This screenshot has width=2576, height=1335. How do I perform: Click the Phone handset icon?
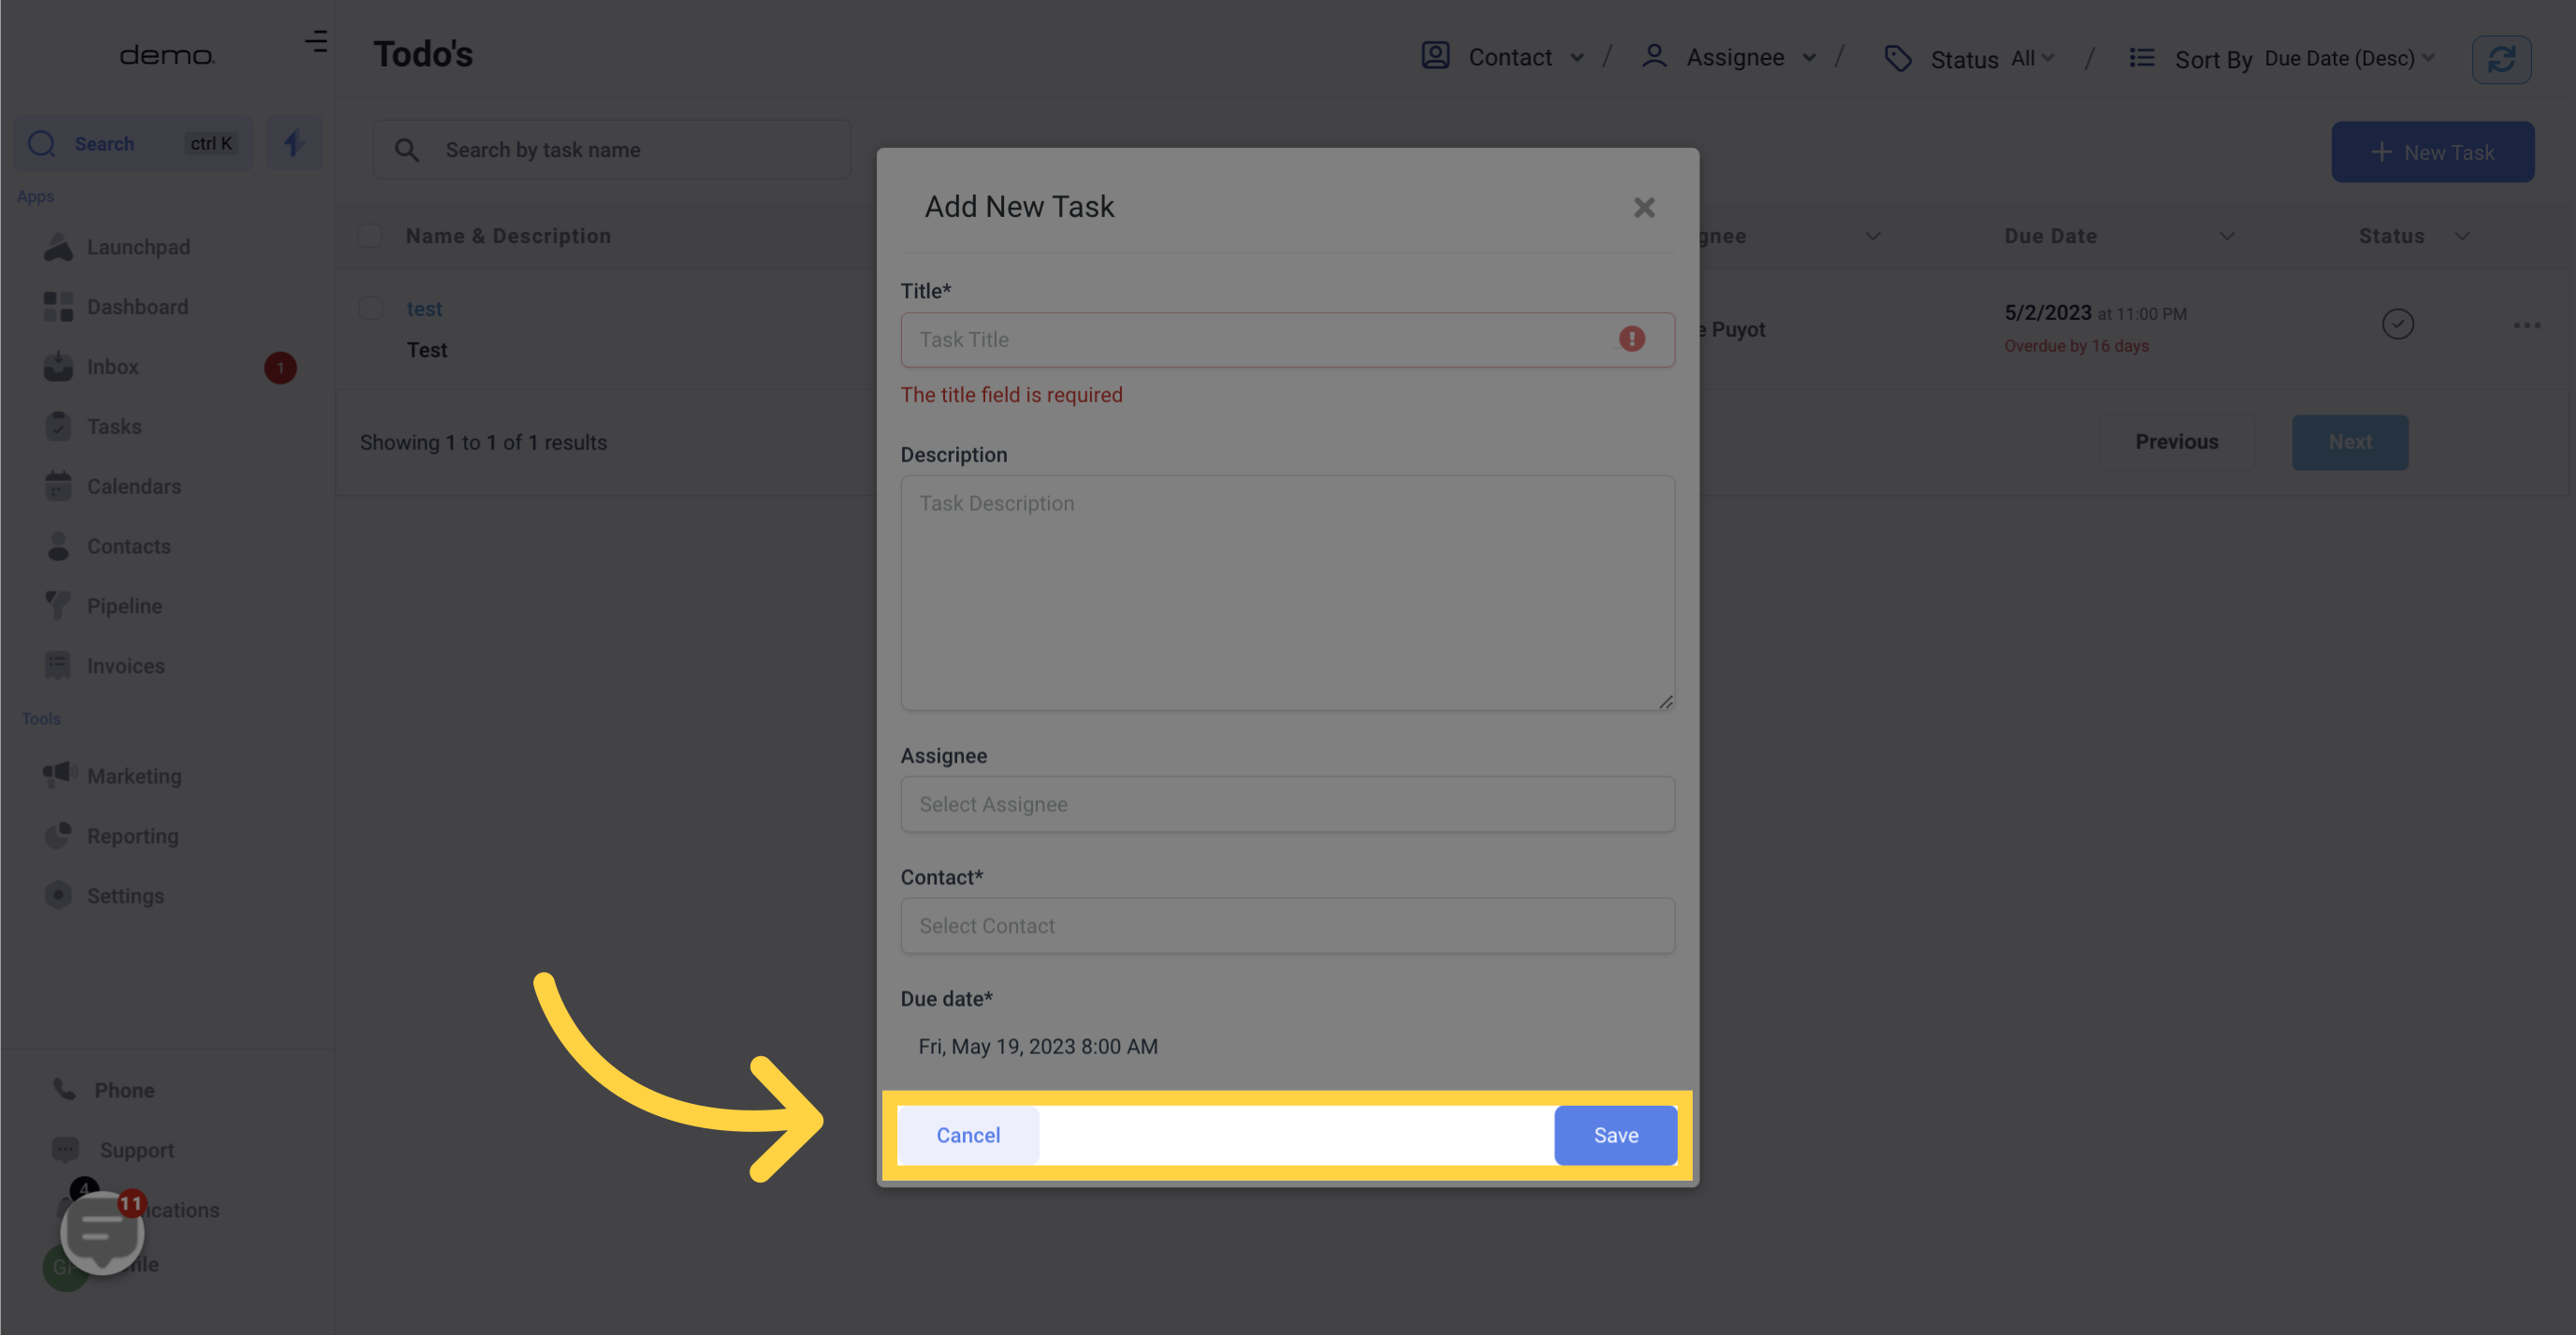(65, 1089)
